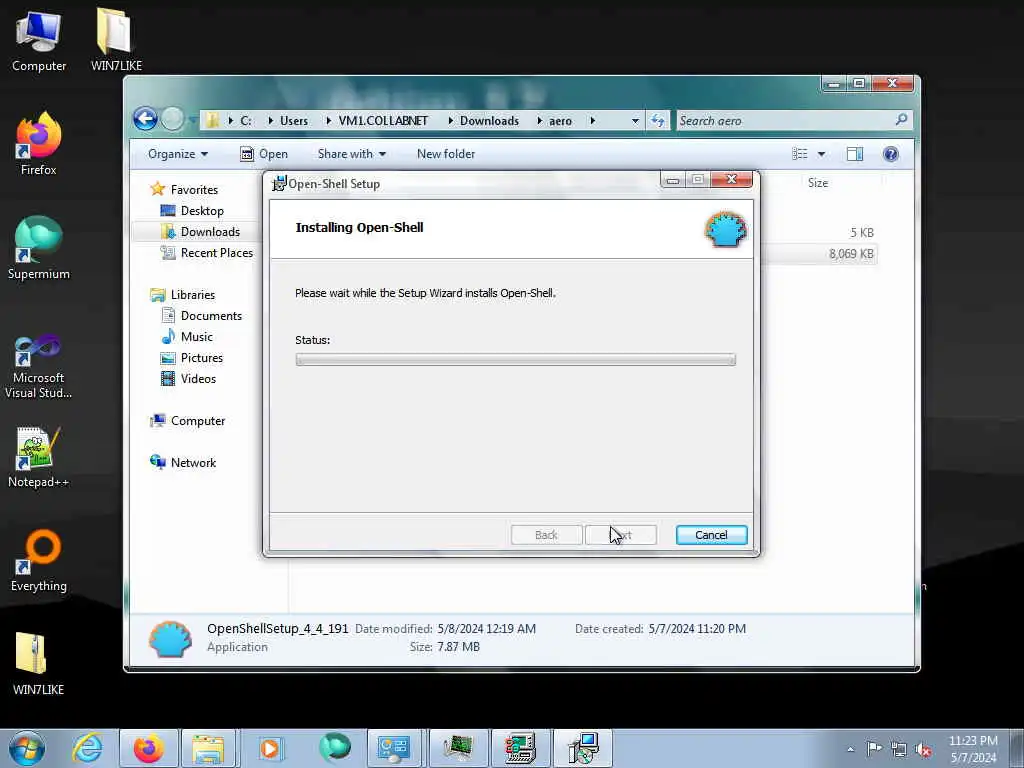Click the C: segment in address bar
1024x768 pixels.
click(x=246, y=121)
